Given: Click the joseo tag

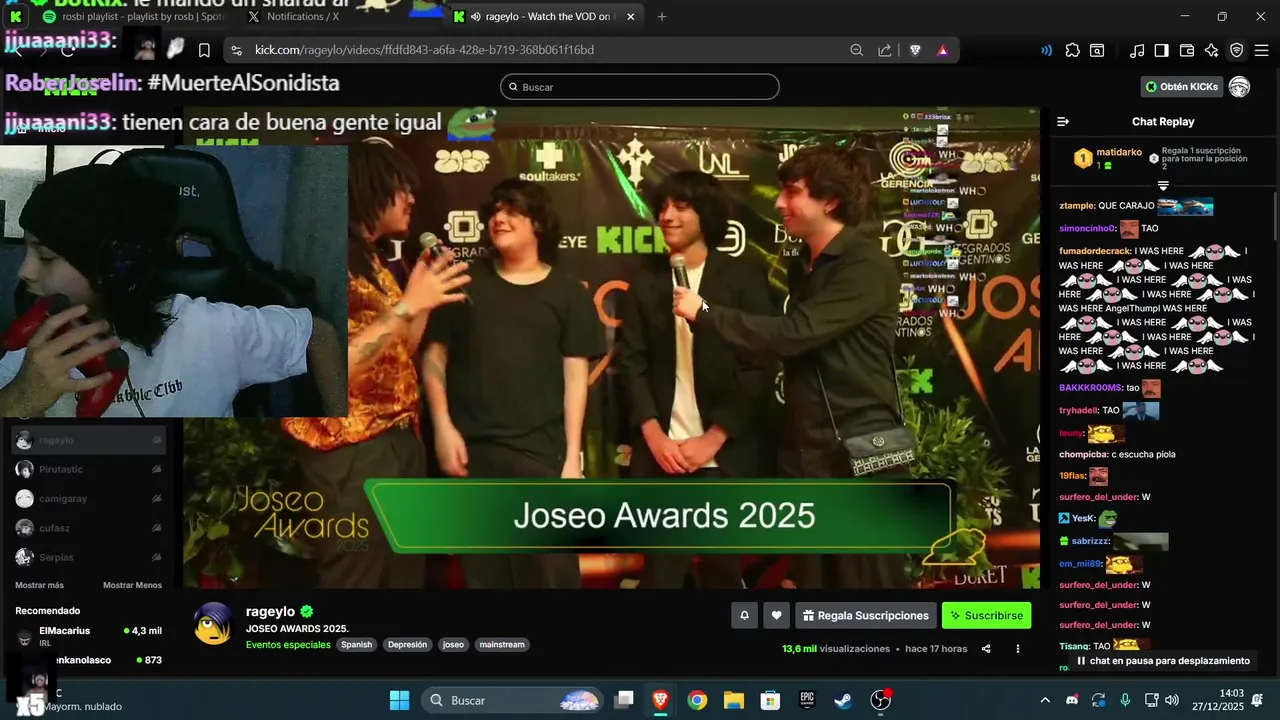Looking at the screenshot, I should pyautogui.click(x=453, y=645).
